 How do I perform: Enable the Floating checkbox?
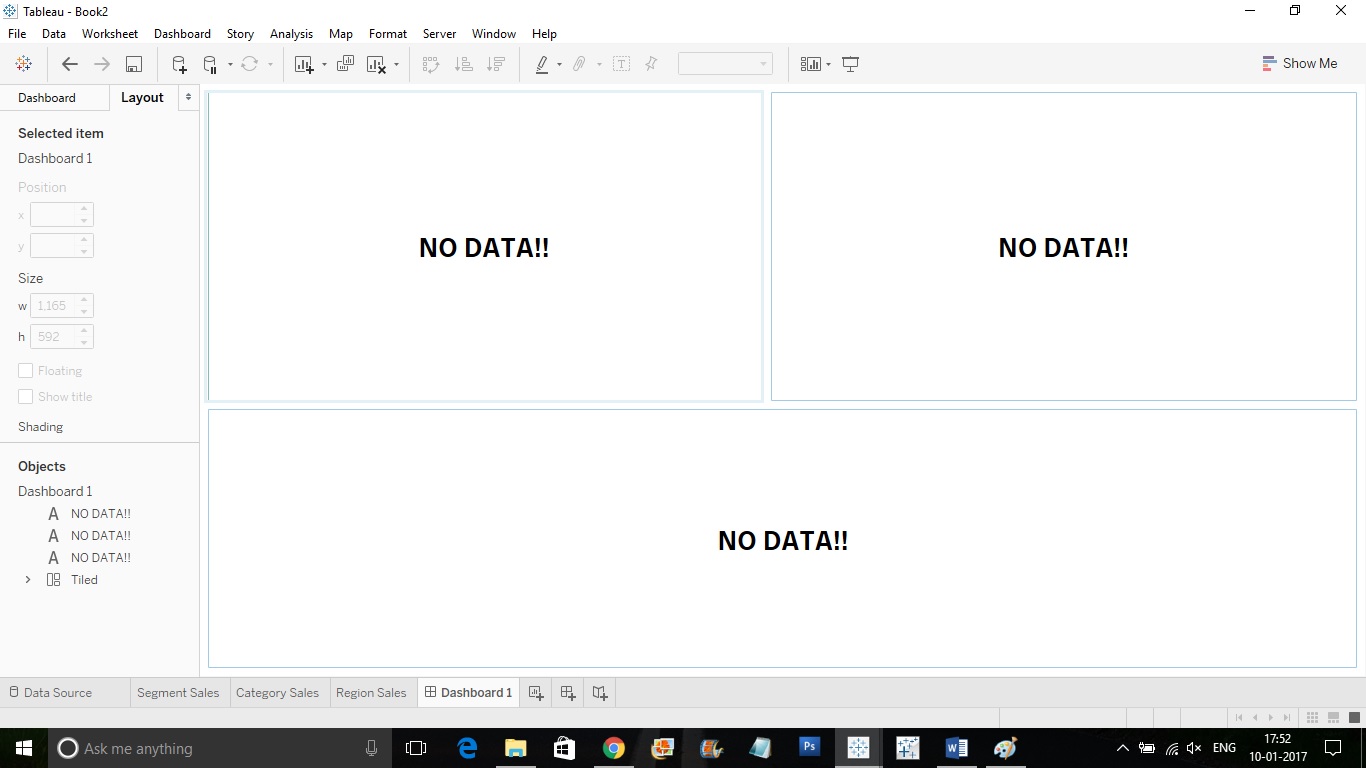click(x=25, y=370)
